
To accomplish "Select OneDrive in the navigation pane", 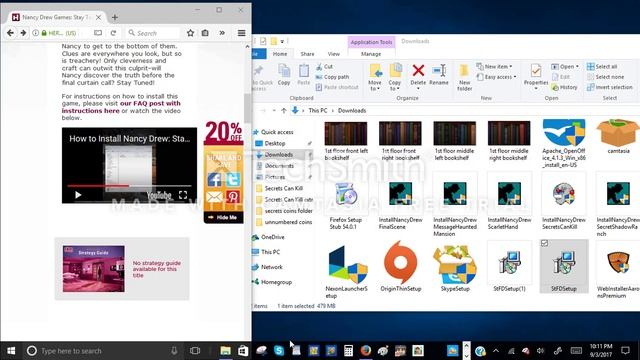I will [272, 237].
